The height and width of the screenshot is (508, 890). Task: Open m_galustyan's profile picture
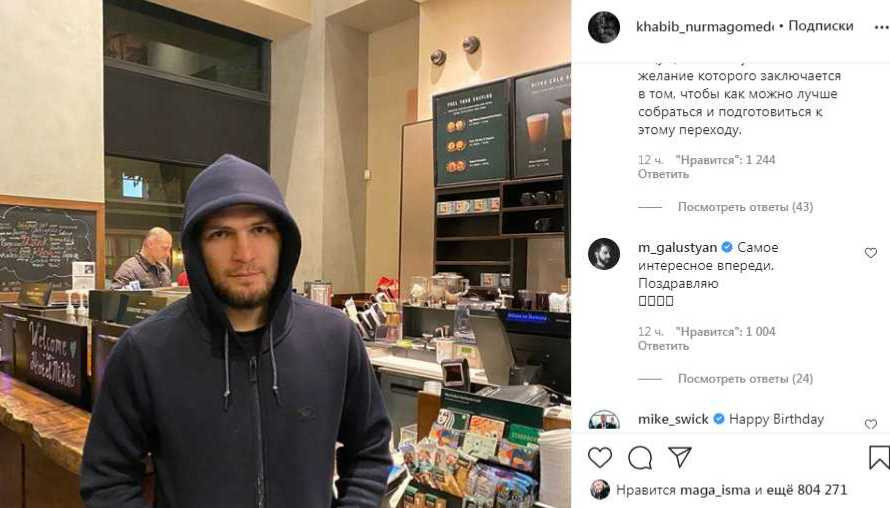click(603, 254)
